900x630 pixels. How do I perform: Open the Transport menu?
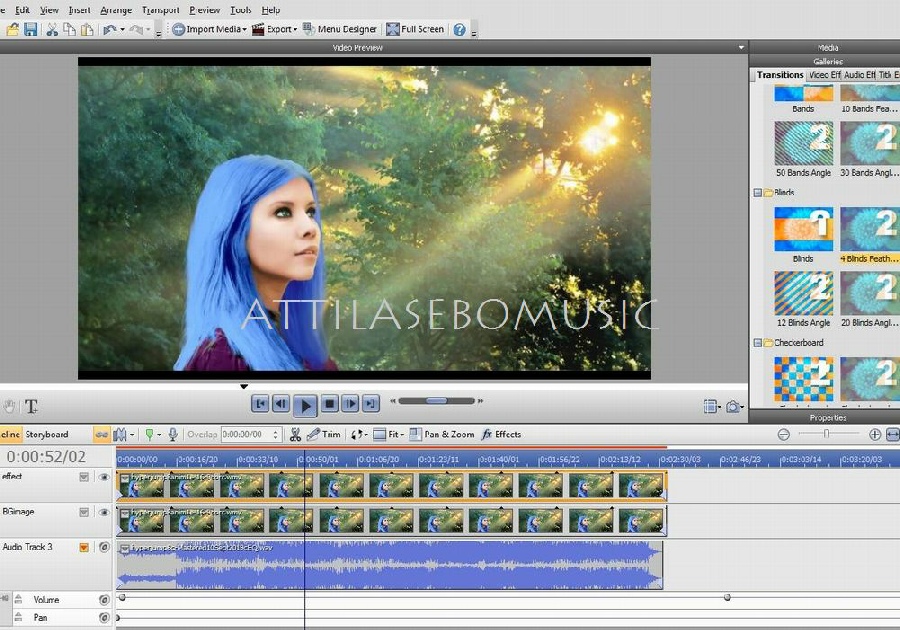pyautogui.click(x=161, y=10)
